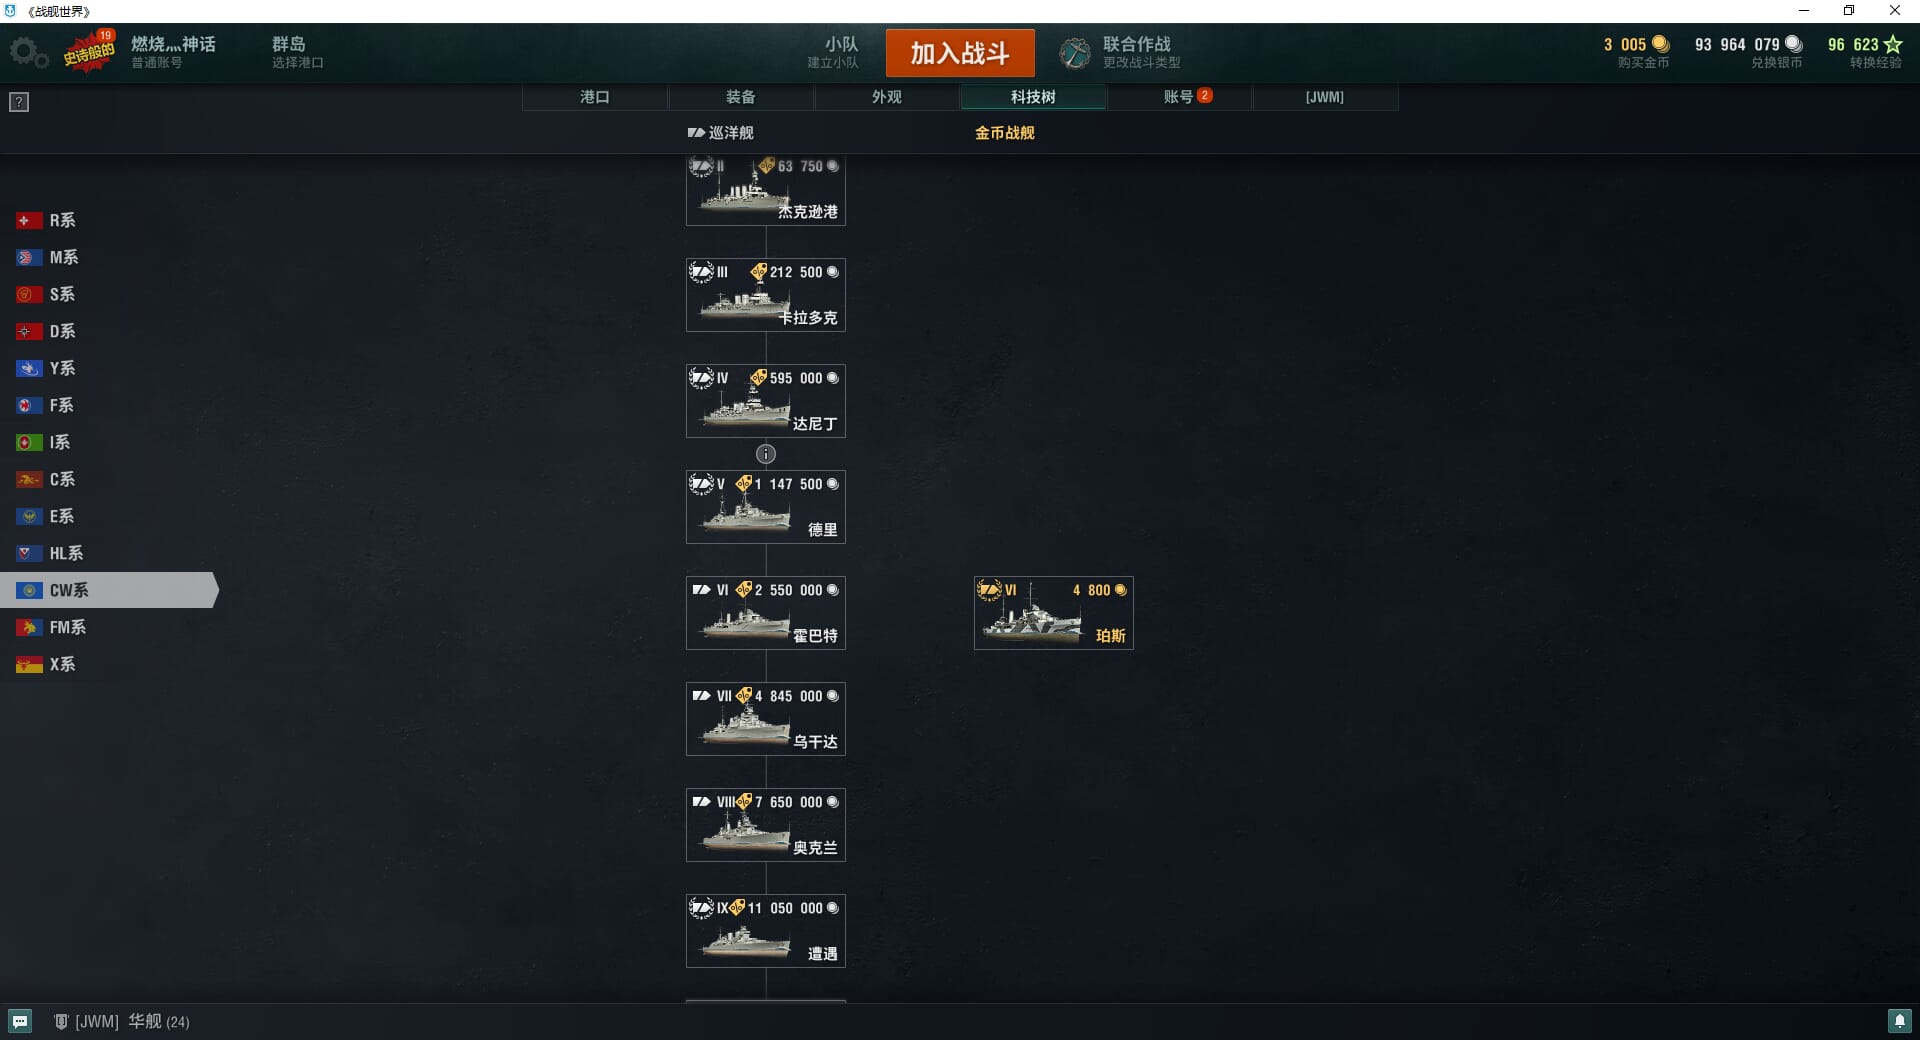Select the R系 nation flag entry

(x=47, y=220)
